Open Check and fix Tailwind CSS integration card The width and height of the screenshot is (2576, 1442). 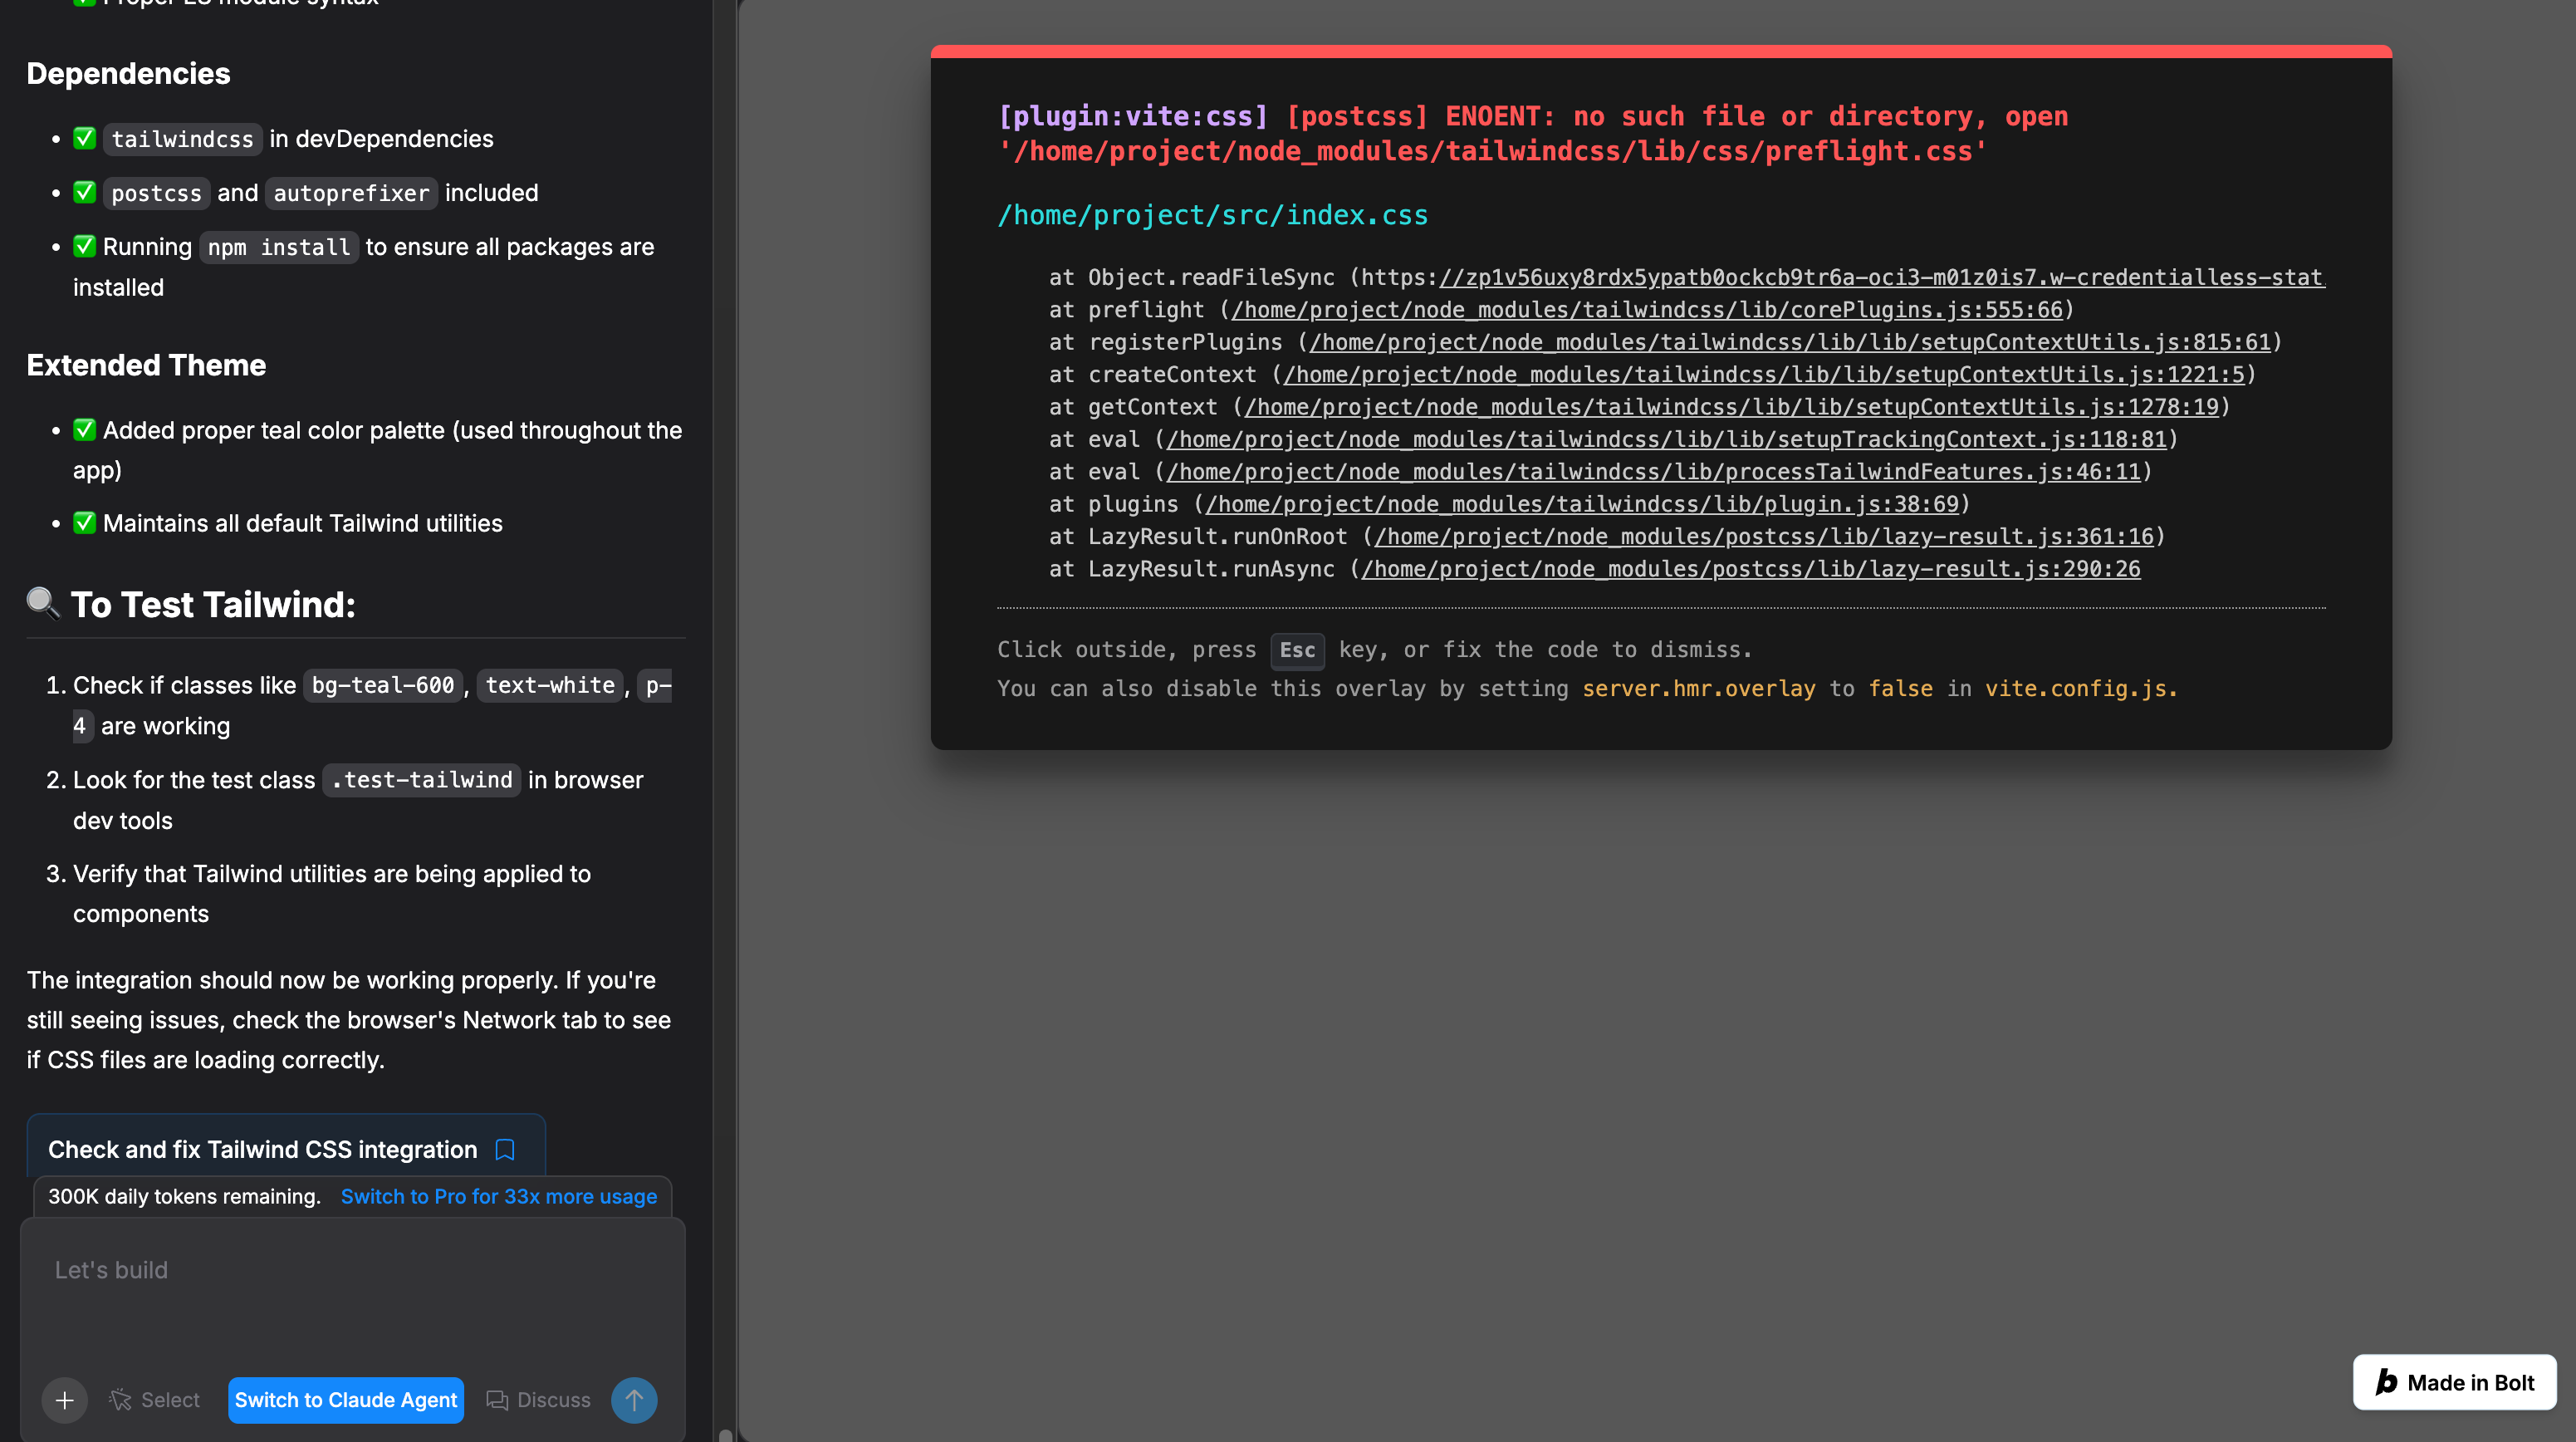click(x=262, y=1150)
